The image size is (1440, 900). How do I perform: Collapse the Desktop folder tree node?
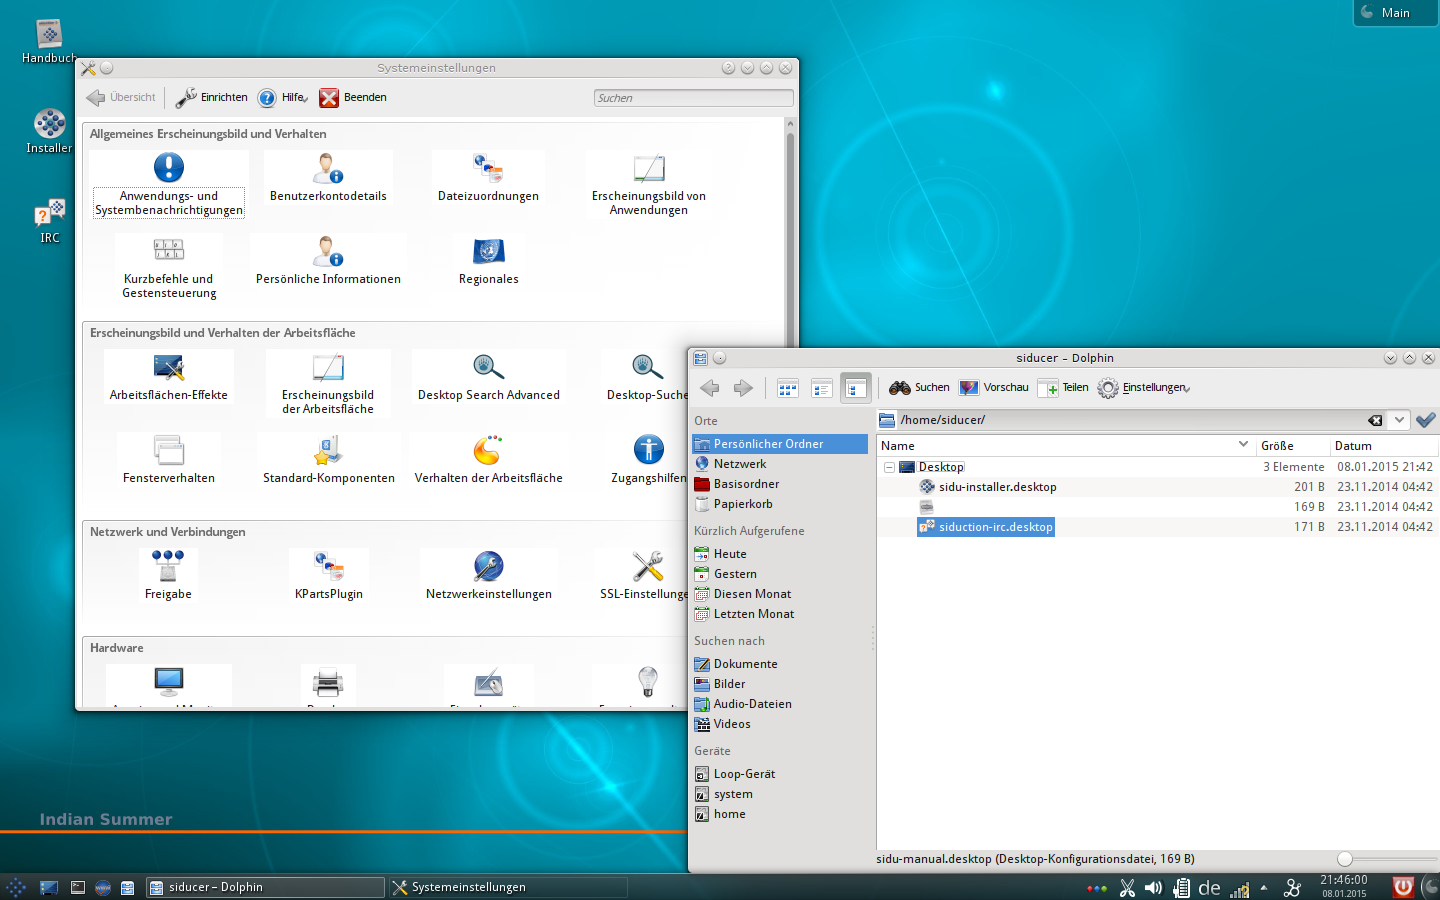888,467
